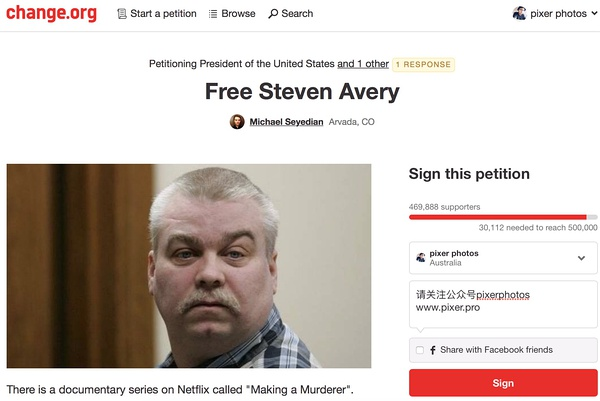This screenshot has width=600, height=401.
Task: Click the Facebook logo icon
Action: (432, 350)
